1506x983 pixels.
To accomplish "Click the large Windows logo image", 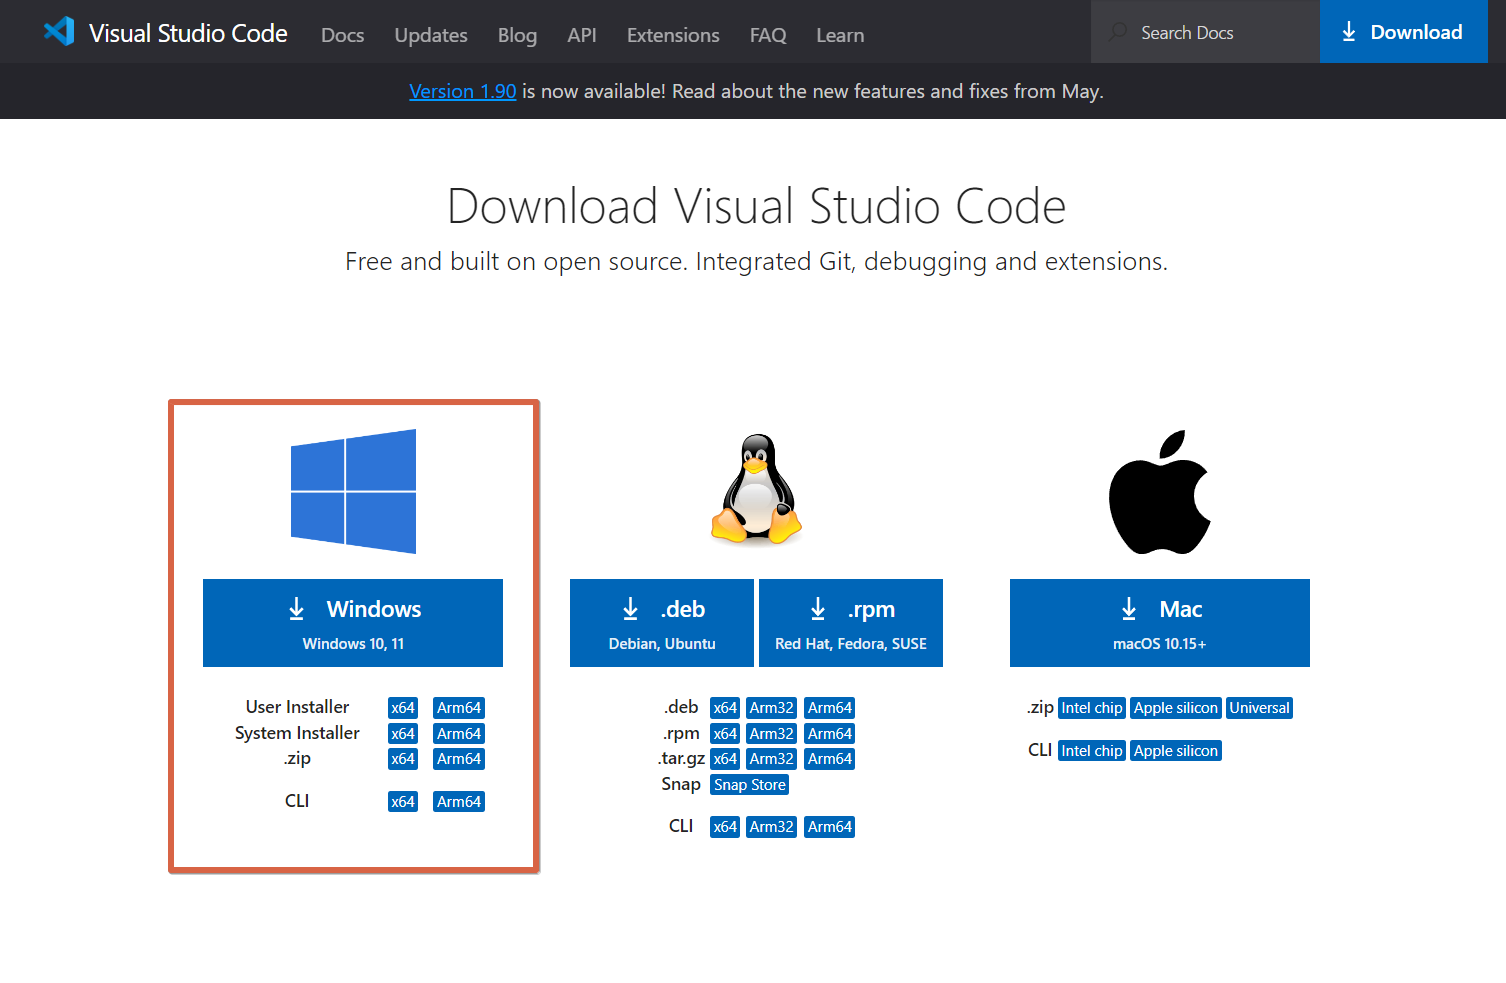I will (353, 491).
